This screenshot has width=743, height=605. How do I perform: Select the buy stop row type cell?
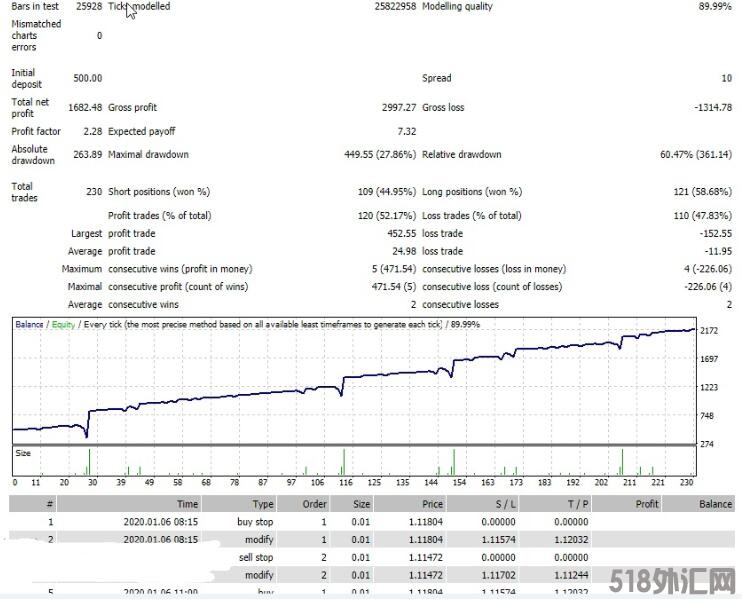255,523
